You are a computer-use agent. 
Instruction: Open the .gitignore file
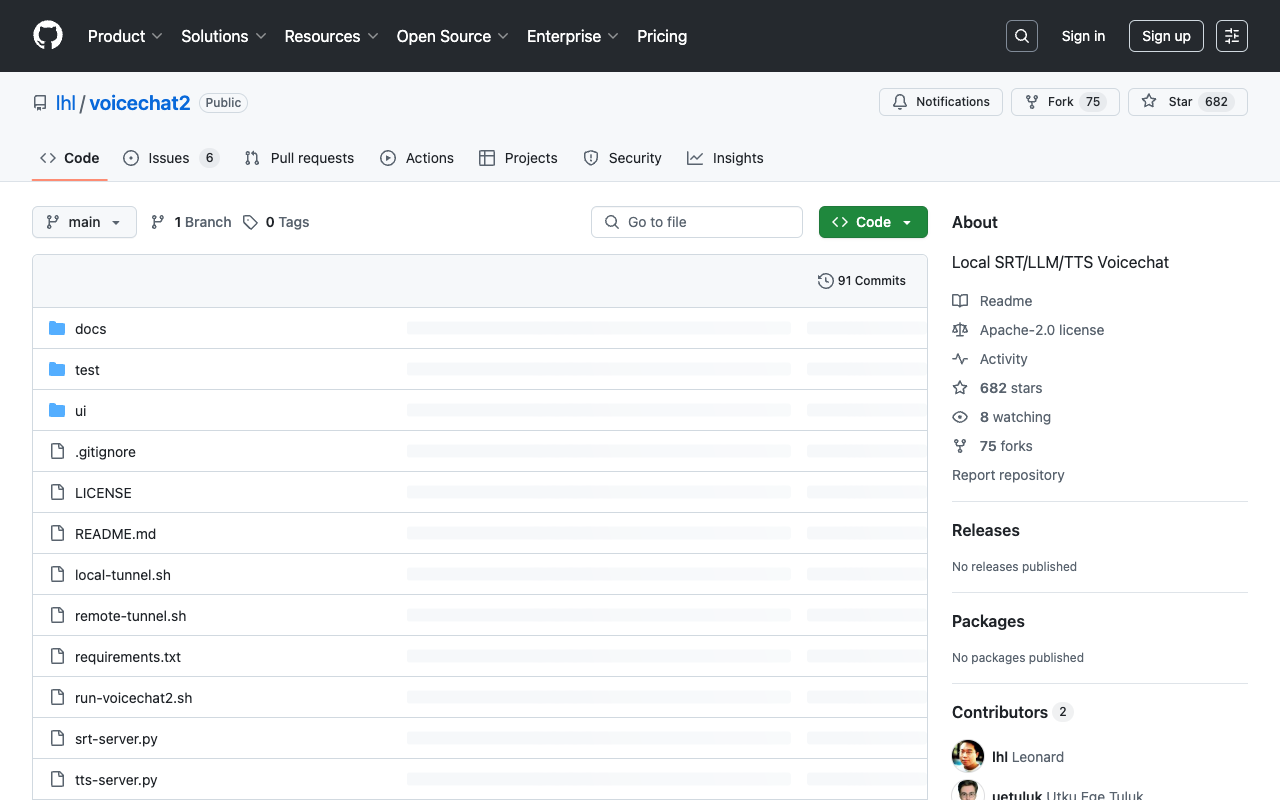click(x=105, y=452)
